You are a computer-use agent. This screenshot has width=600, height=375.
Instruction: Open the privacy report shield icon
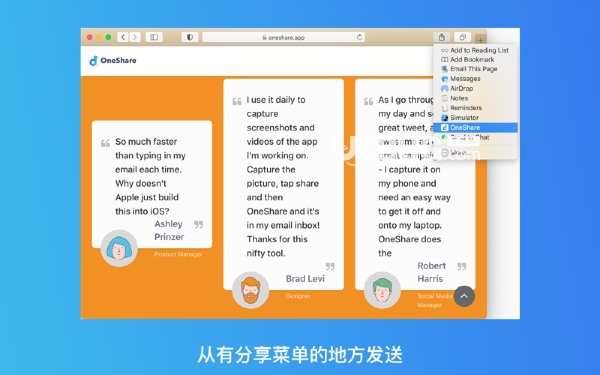point(190,37)
